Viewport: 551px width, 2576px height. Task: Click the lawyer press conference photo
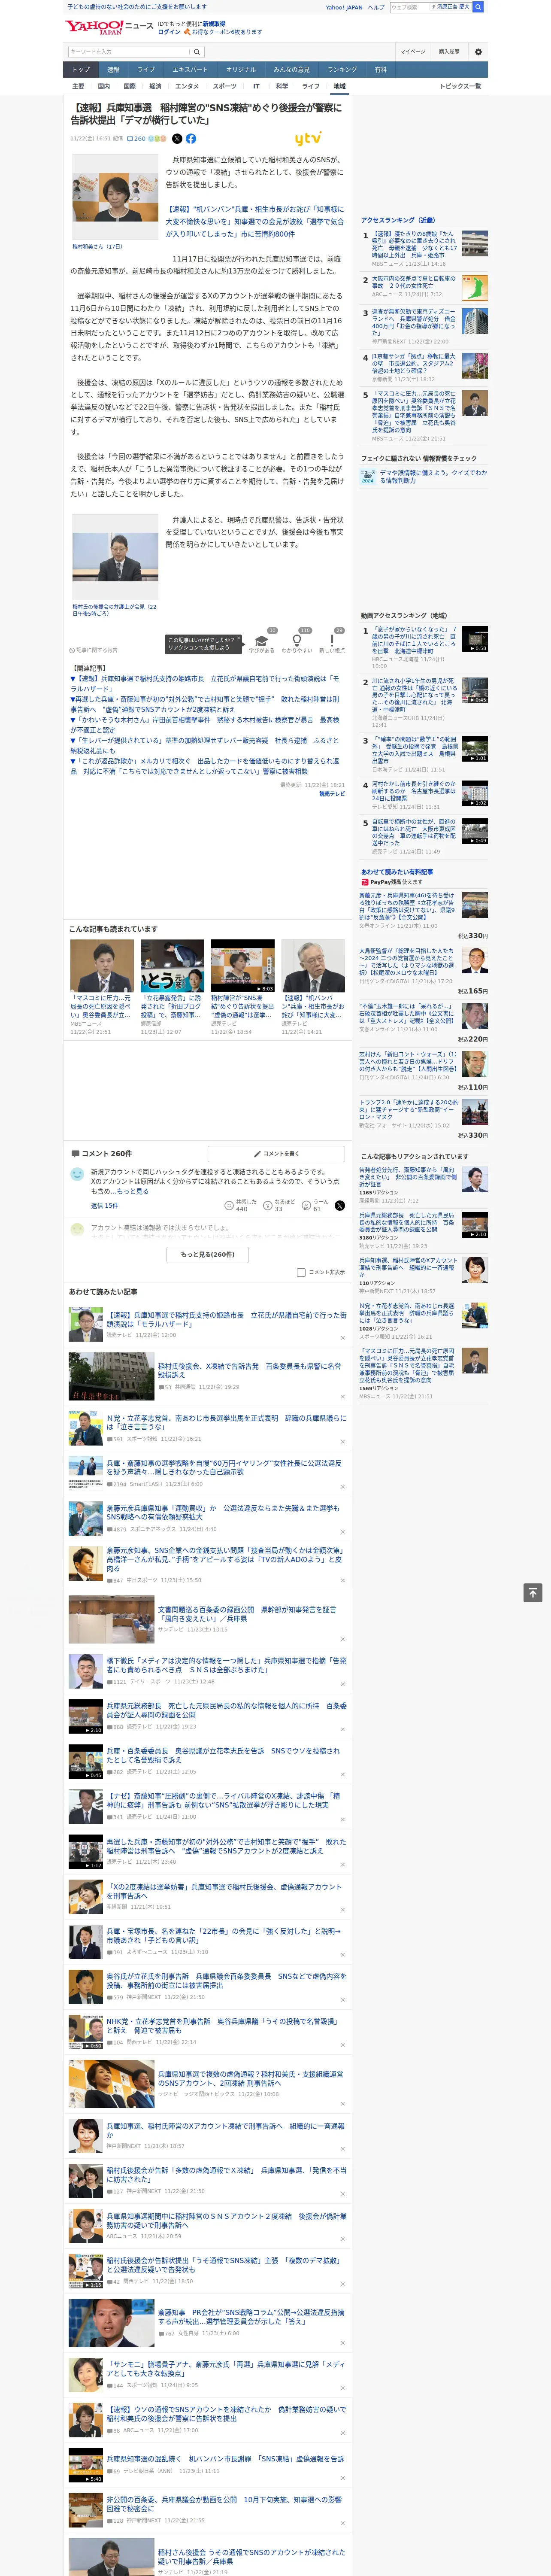tap(115, 556)
